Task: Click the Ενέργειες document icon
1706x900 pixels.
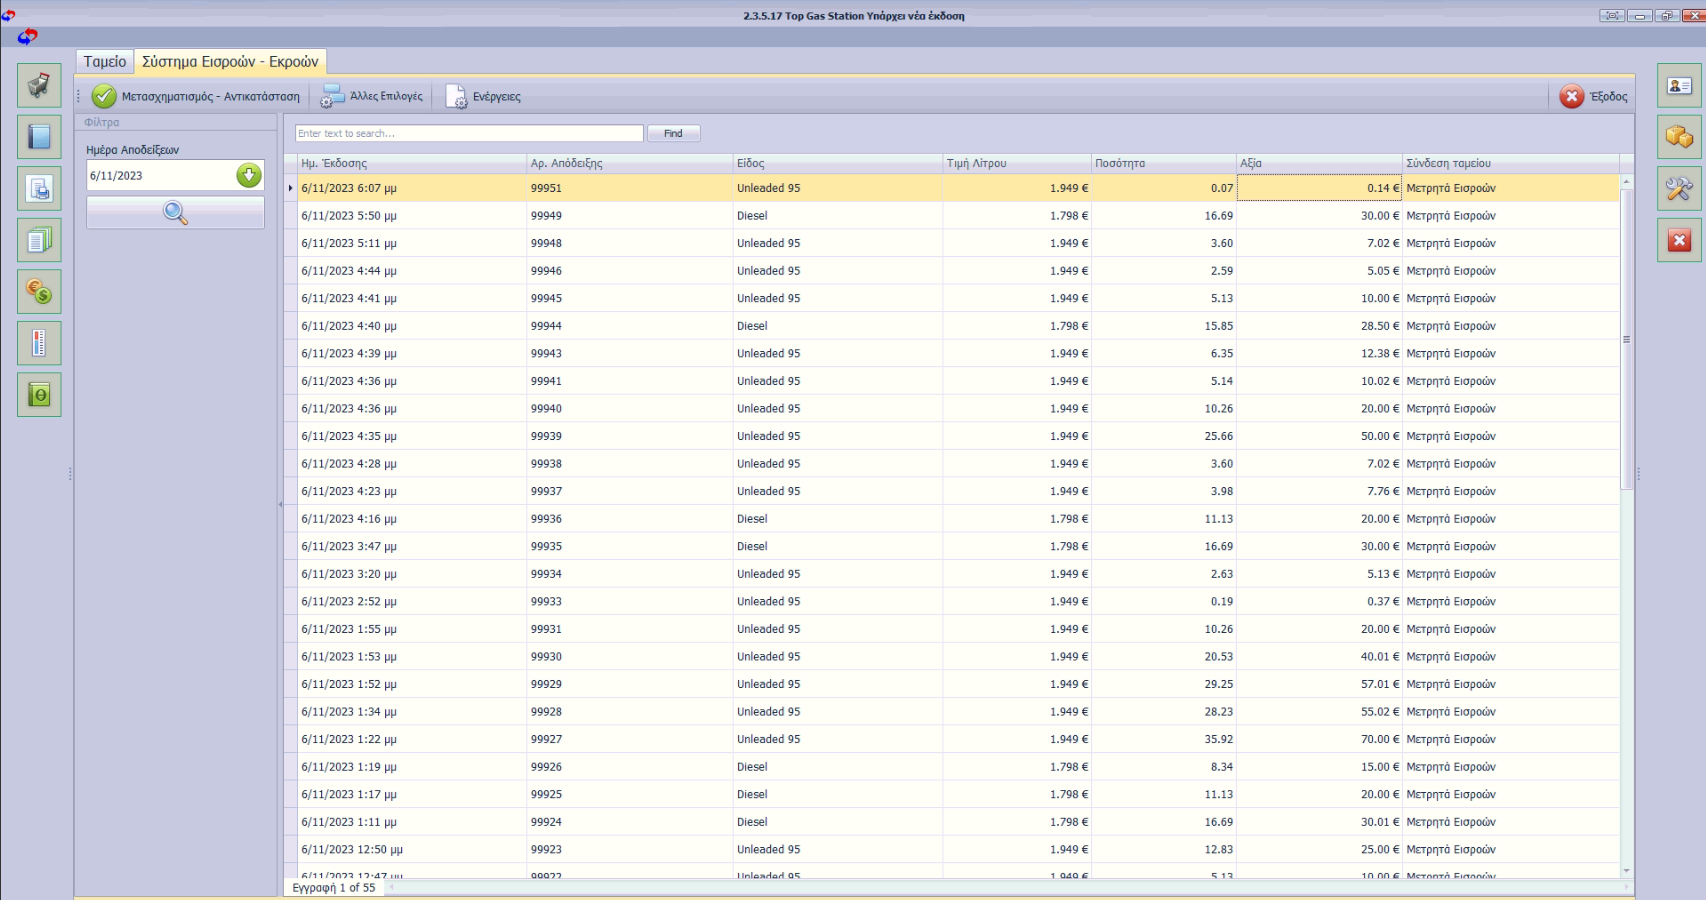Action: click(x=456, y=96)
